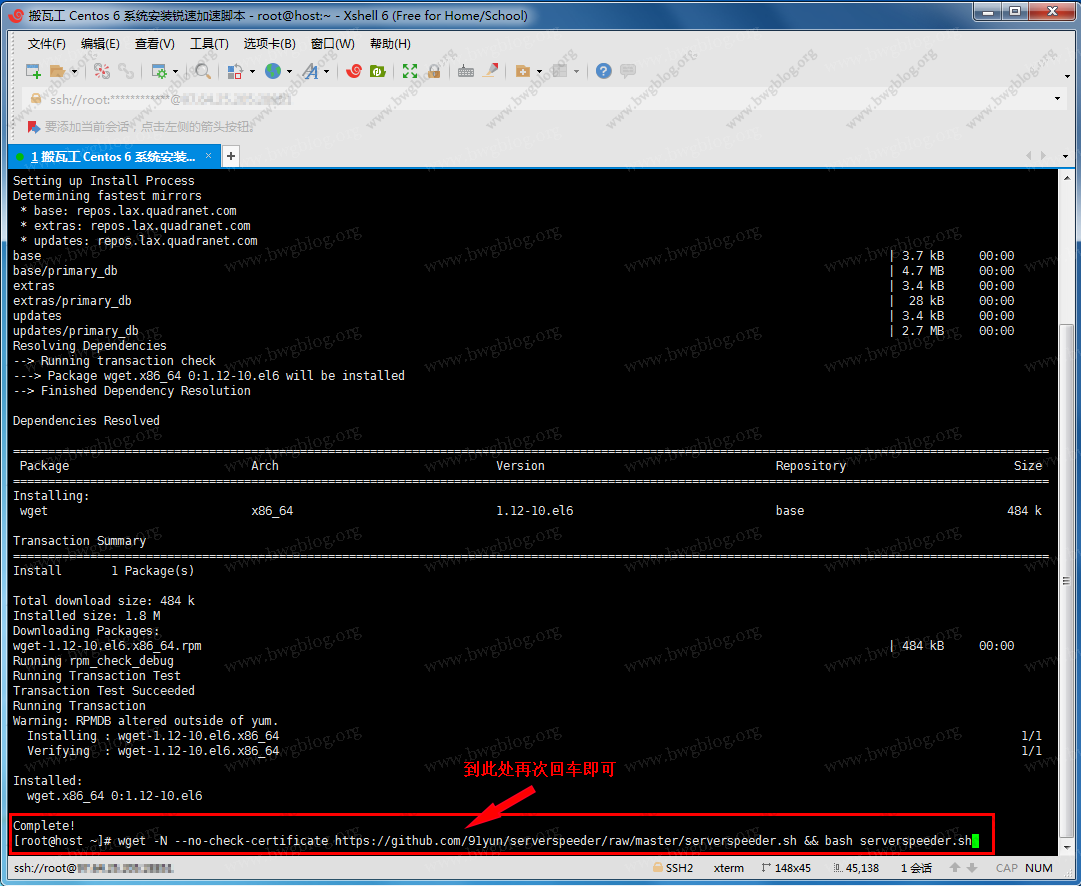Click the scrollbar up arrow
1081x886 pixels.
(1066, 177)
